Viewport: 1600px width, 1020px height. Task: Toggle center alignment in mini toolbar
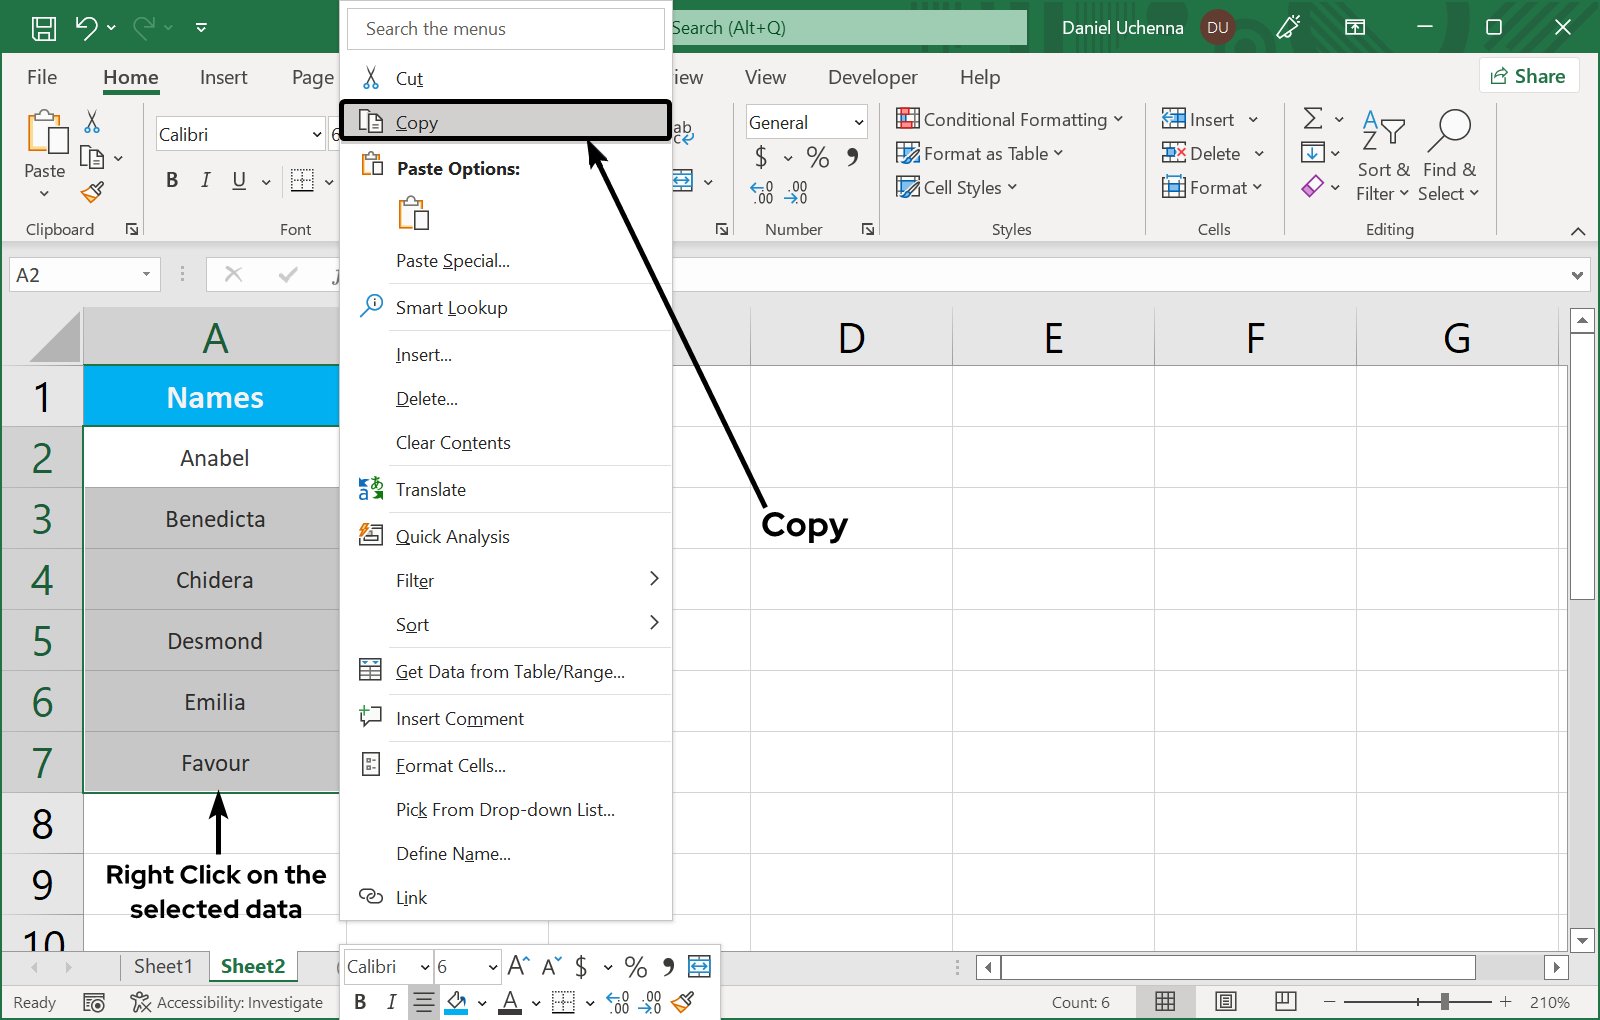tap(424, 1002)
